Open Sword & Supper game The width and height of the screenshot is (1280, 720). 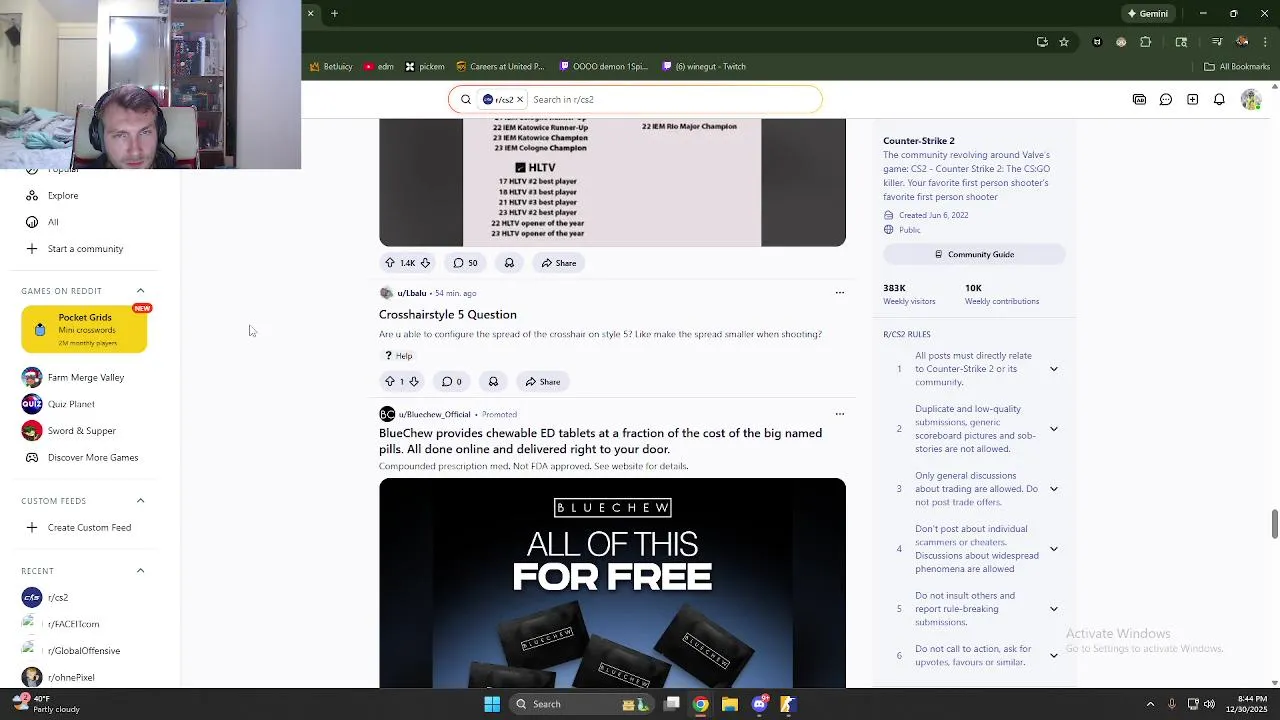[x=81, y=431]
